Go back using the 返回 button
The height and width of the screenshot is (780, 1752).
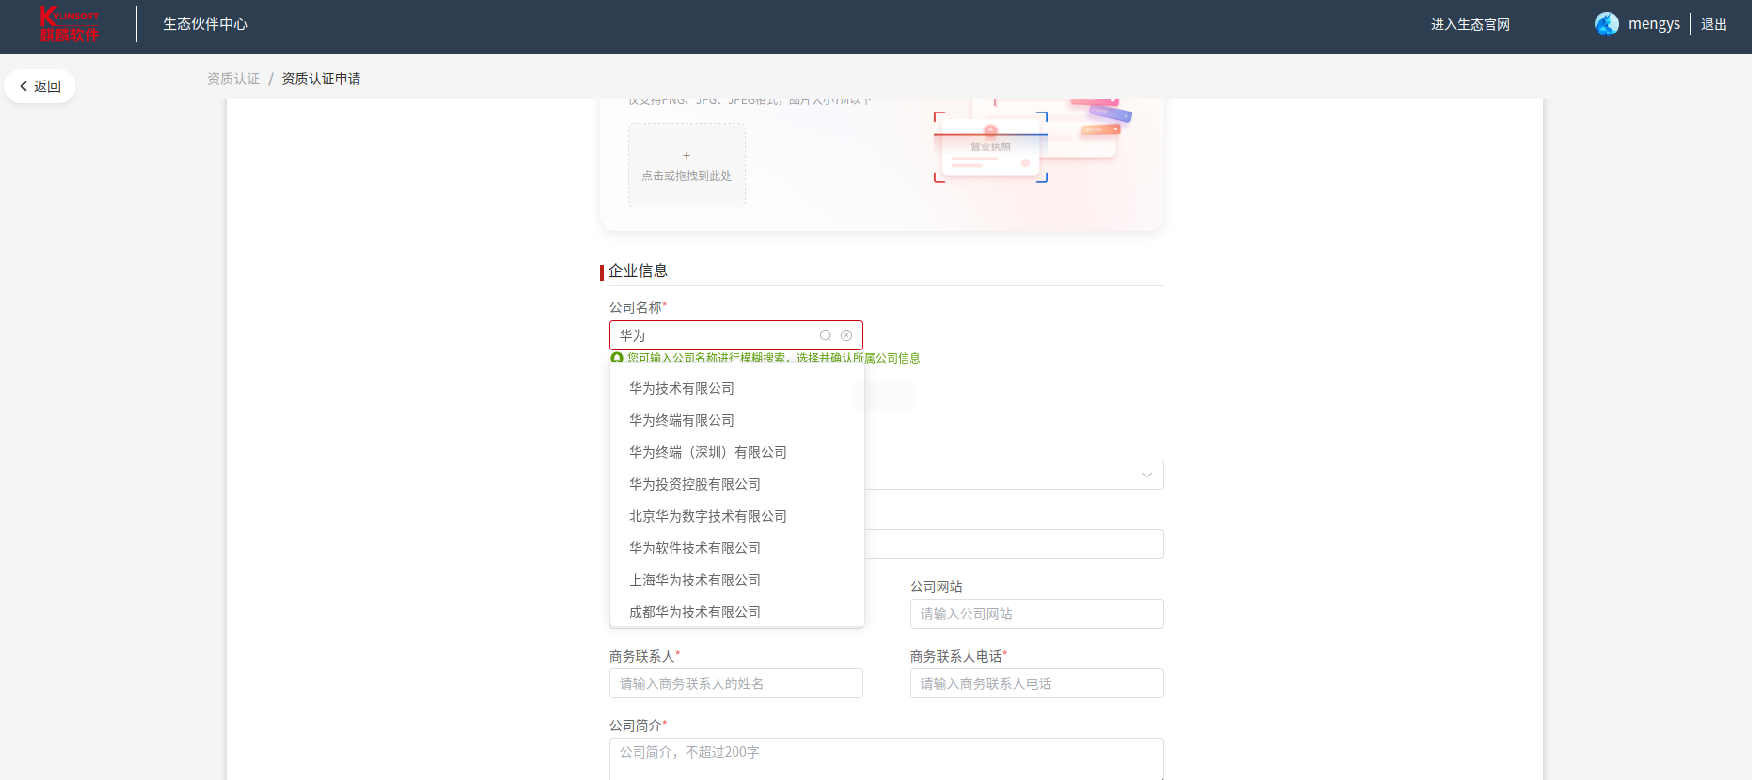[x=40, y=87]
